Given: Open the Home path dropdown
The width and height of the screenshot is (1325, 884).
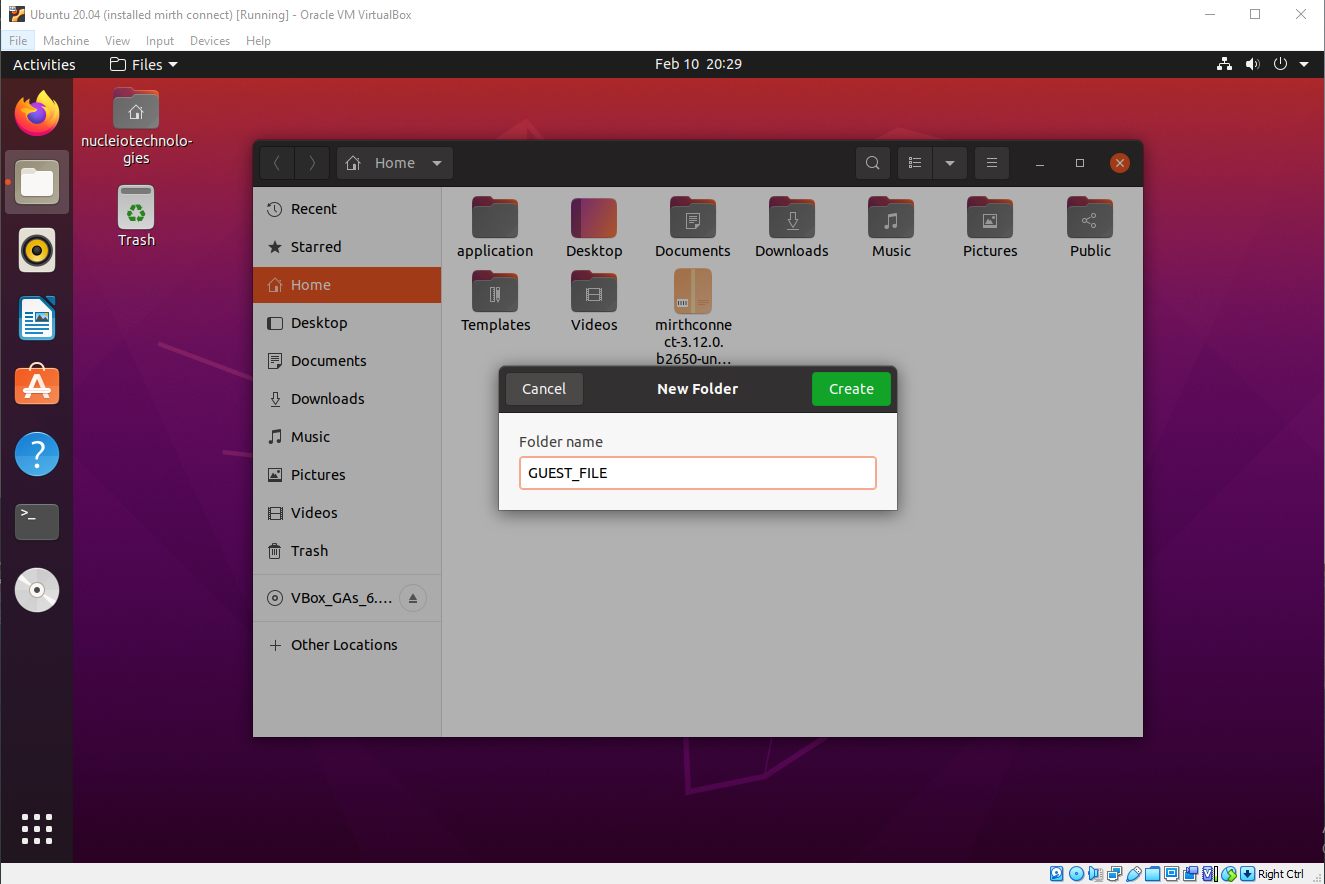Looking at the screenshot, I should 437,163.
